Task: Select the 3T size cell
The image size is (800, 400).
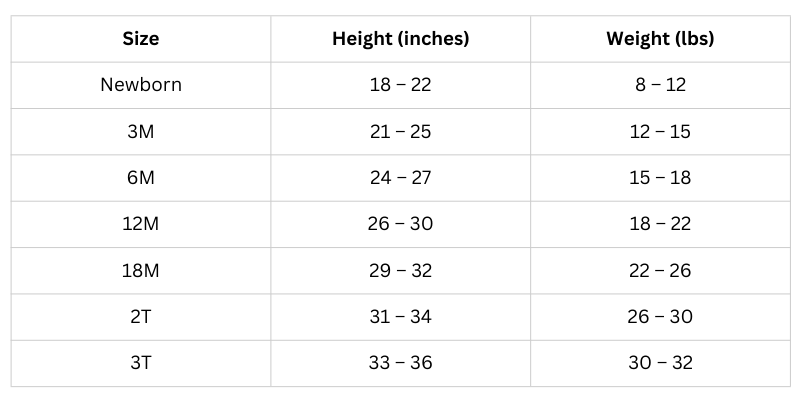Action: pyautogui.click(x=141, y=362)
